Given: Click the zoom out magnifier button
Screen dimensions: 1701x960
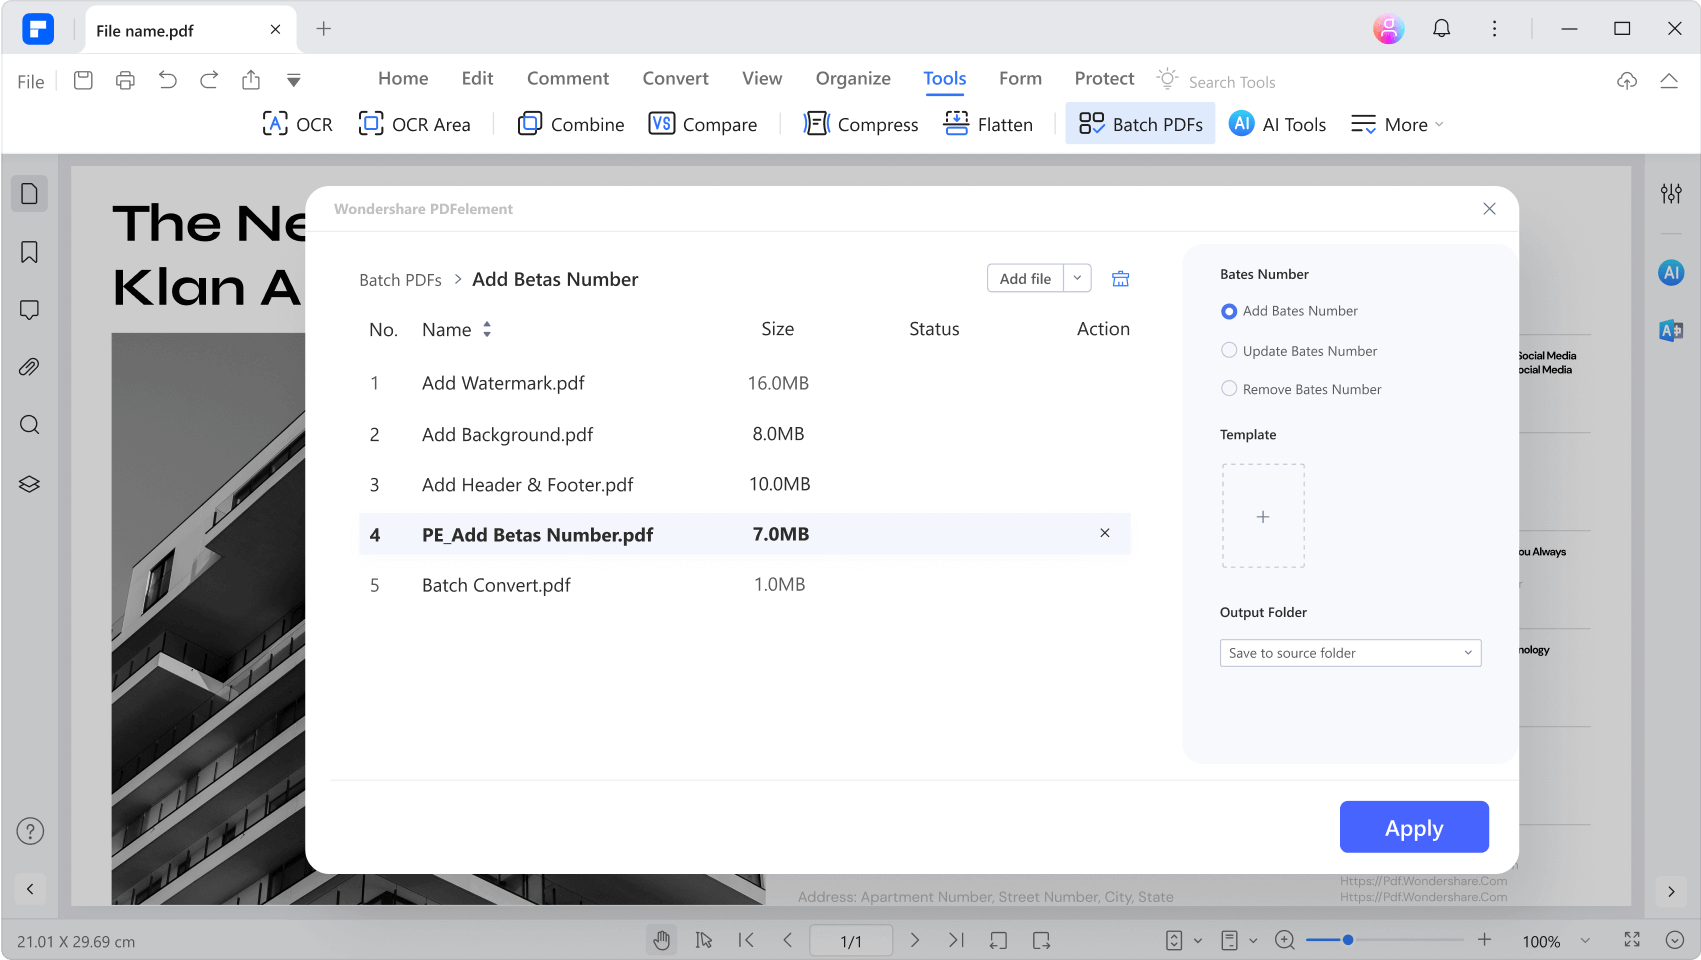Looking at the screenshot, I should [1285, 940].
